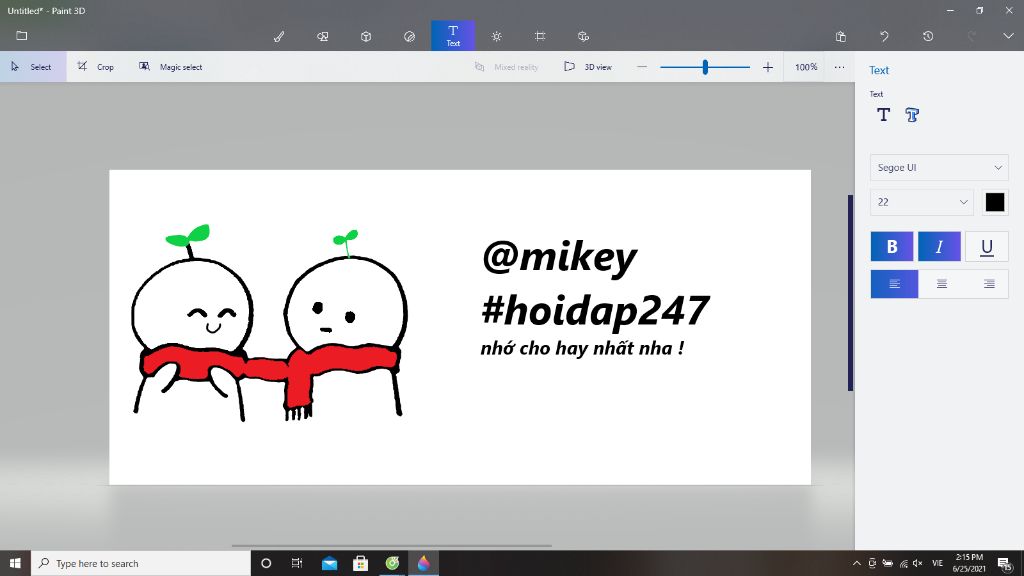Viewport: 1024px width, 576px height.
Task: Activate Magic select
Action: (170, 67)
